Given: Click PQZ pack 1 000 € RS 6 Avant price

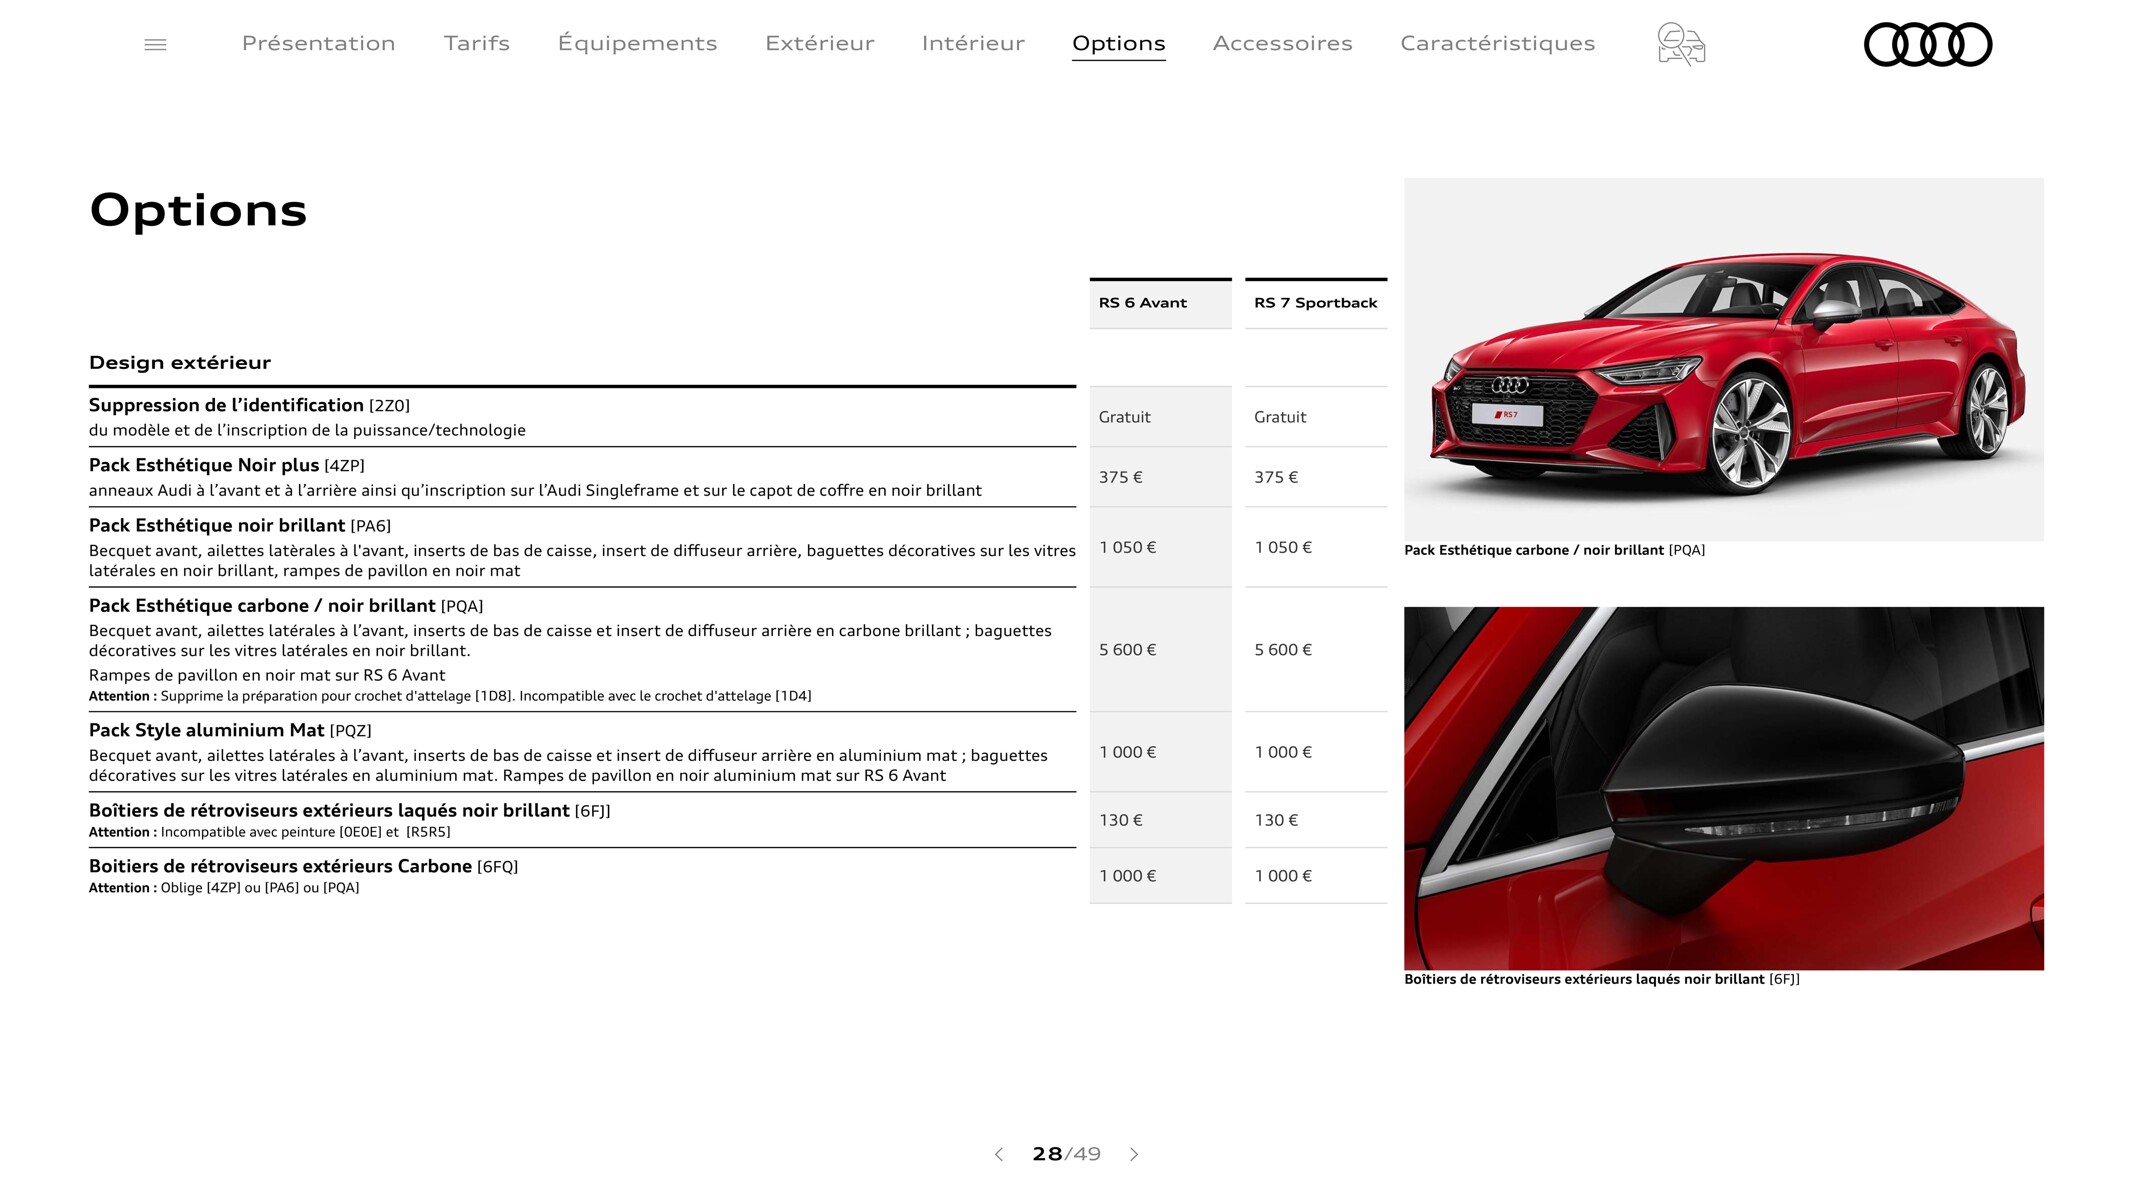Looking at the screenshot, I should 1128,752.
